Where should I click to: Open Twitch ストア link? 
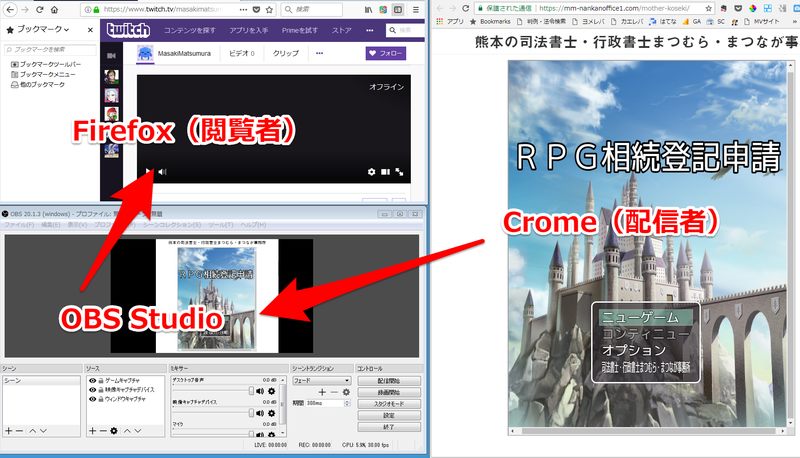point(342,30)
